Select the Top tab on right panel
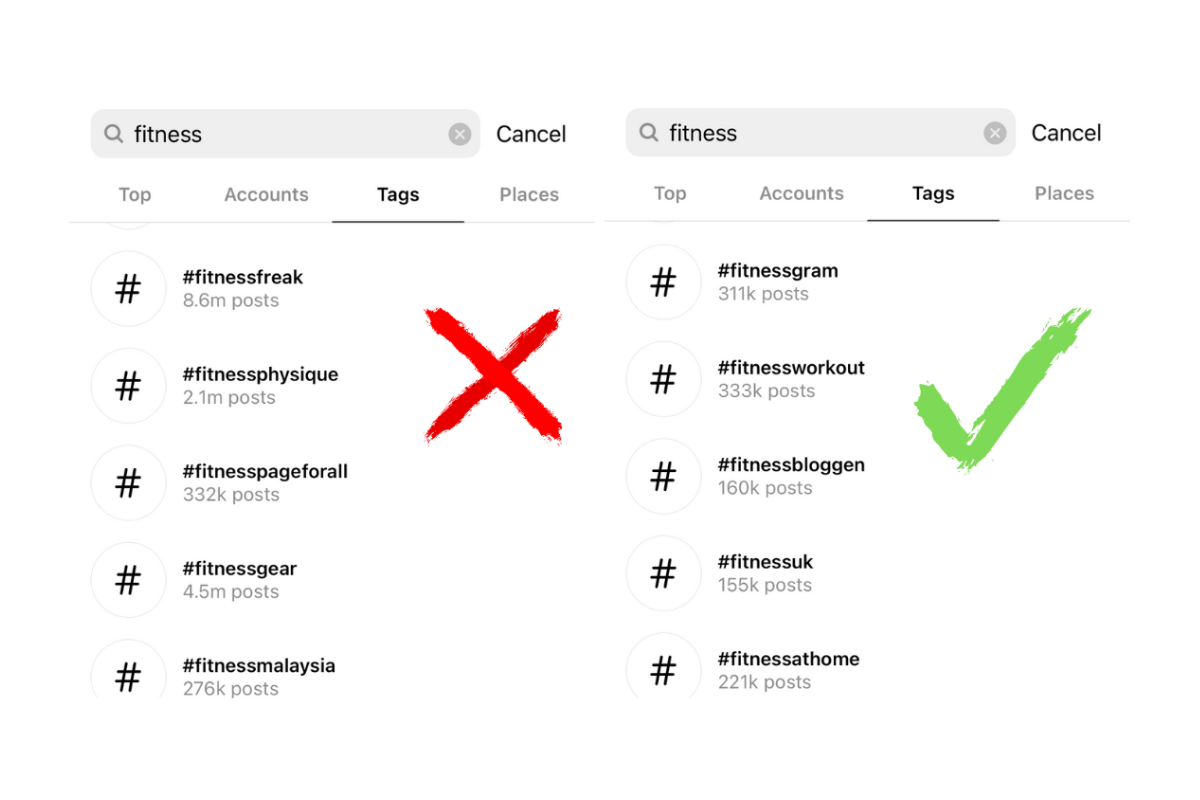1200x800 pixels. point(669,194)
